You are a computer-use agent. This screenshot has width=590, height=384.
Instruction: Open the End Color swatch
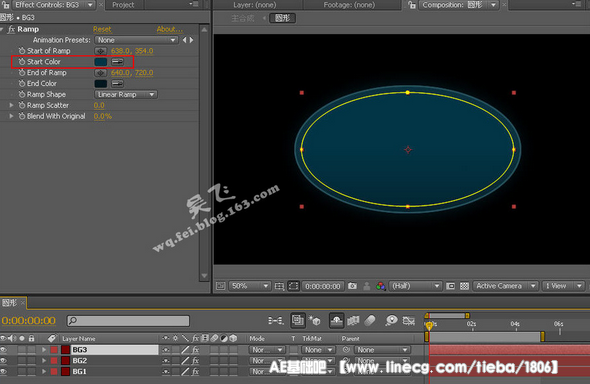click(100, 83)
